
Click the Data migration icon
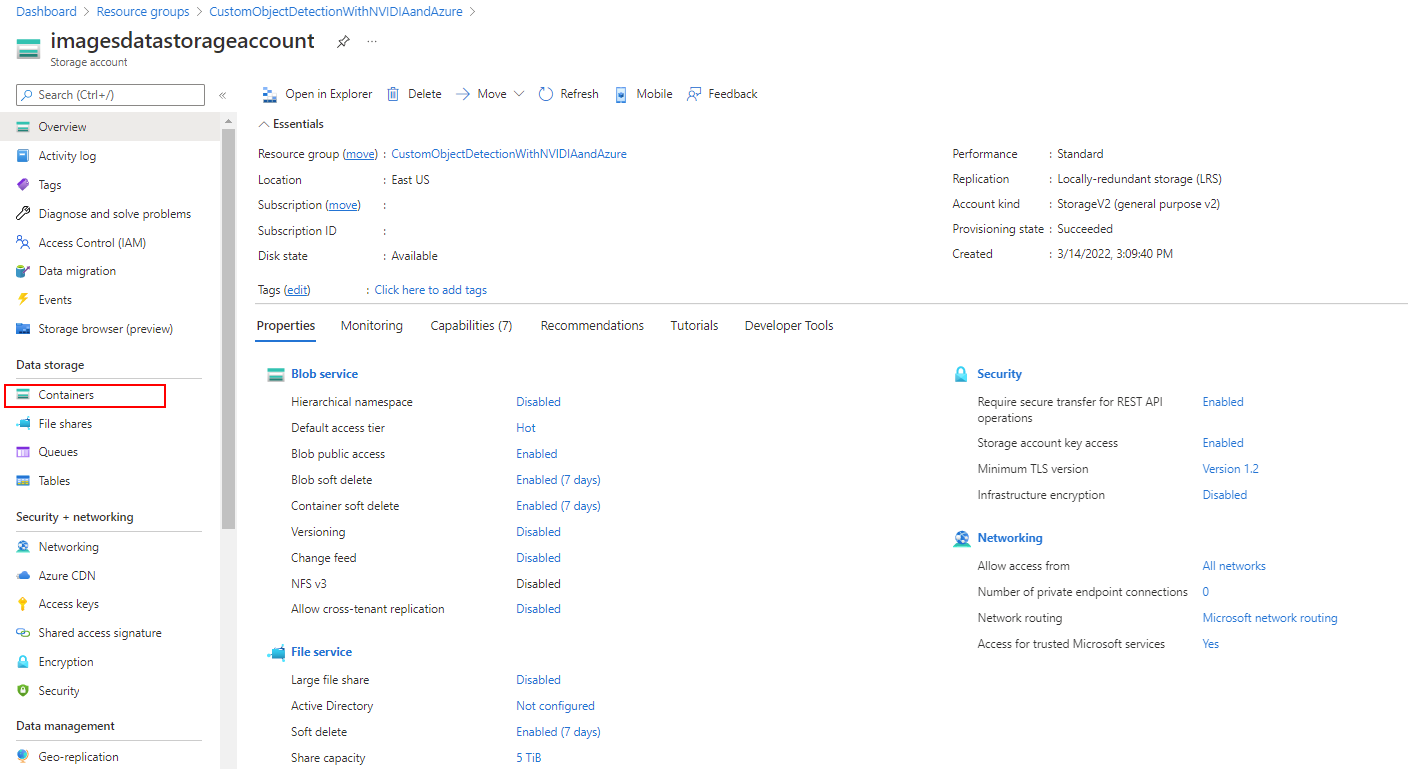pos(23,271)
